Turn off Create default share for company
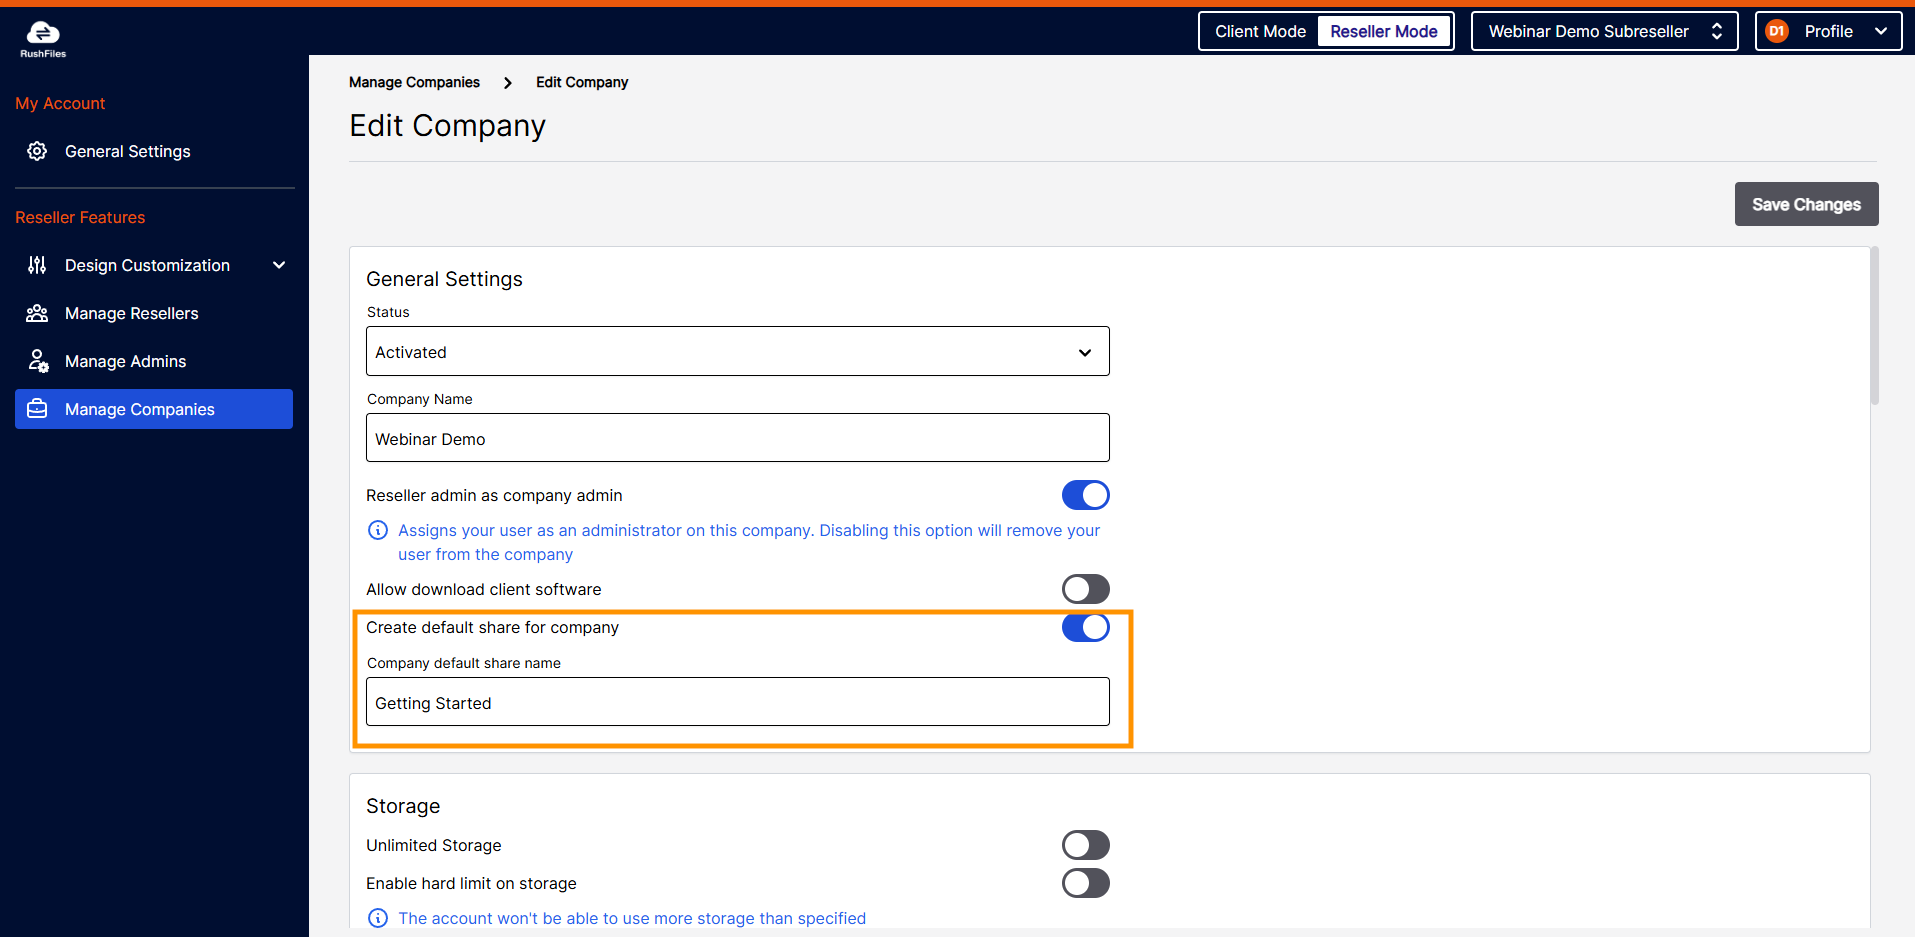The image size is (1915, 937). click(x=1086, y=627)
